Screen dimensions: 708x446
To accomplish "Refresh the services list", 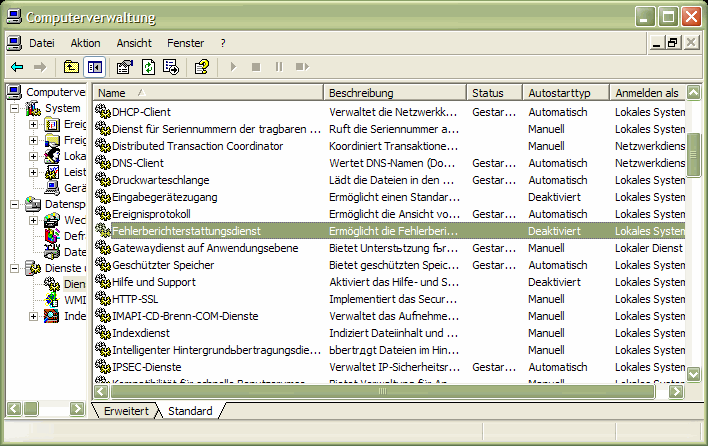I will coord(148,67).
